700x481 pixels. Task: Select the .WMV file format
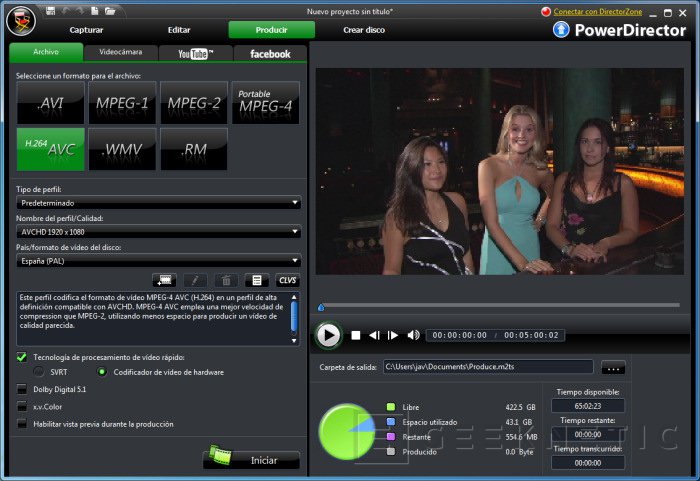122,149
